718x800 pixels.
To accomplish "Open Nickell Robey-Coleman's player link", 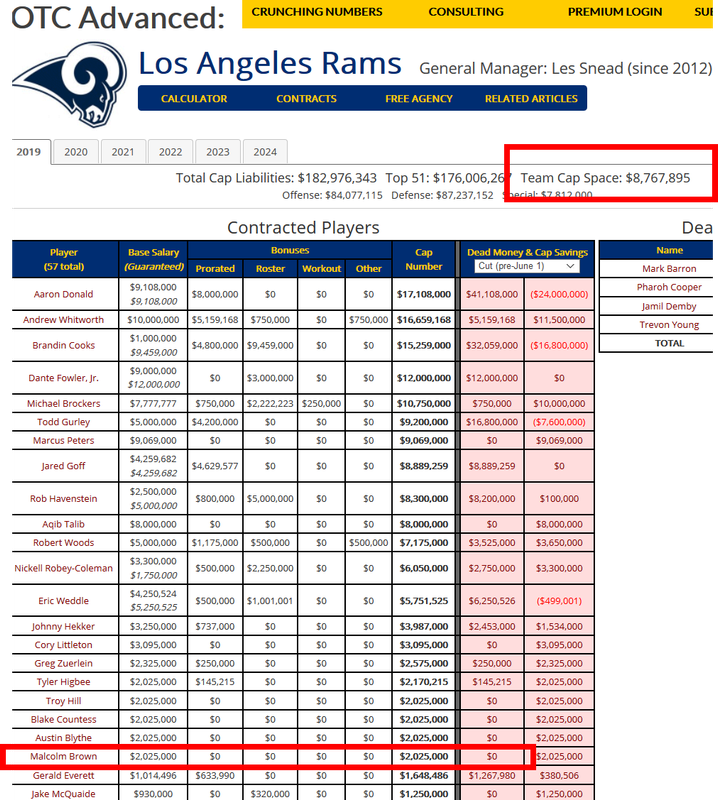I will pos(63,568).
